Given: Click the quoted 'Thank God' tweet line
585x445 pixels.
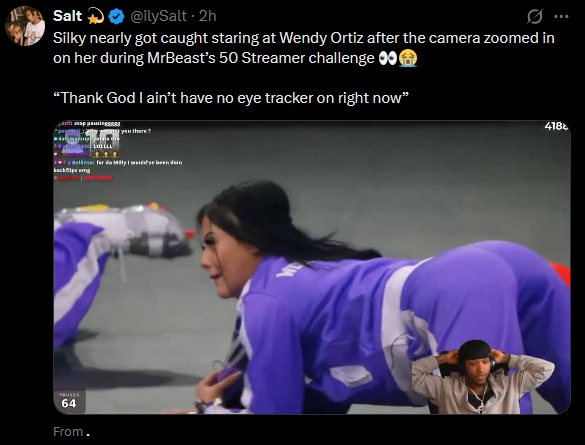Looking at the screenshot, I should point(231,98).
